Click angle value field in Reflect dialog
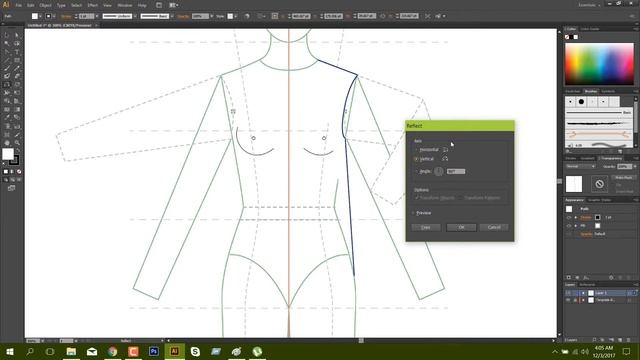Viewport: 640px width, 360px height. (456, 171)
